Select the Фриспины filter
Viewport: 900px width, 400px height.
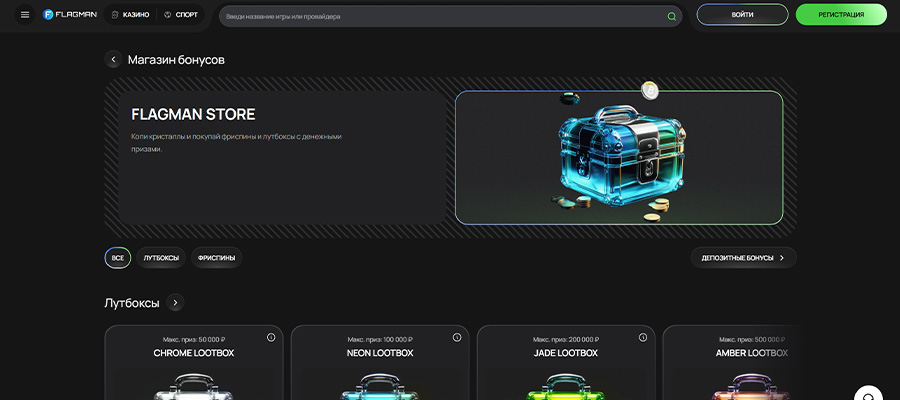pos(216,258)
